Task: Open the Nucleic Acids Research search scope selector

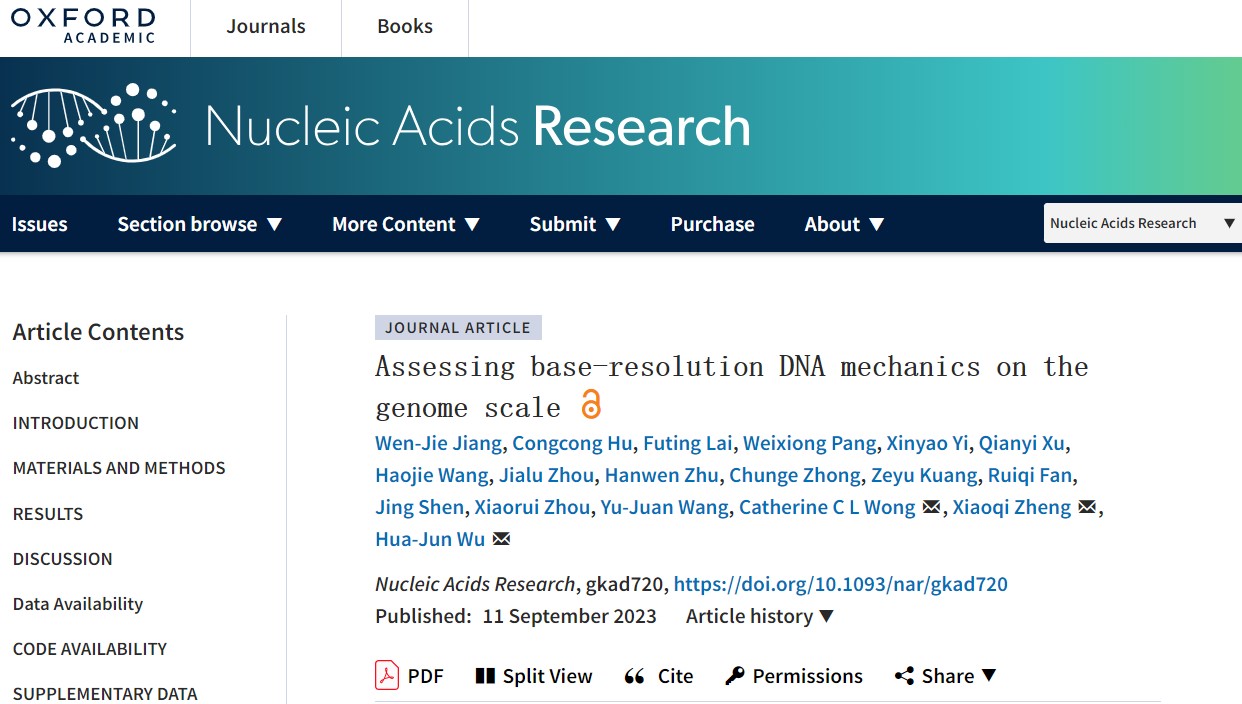Action: (x=1142, y=223)
